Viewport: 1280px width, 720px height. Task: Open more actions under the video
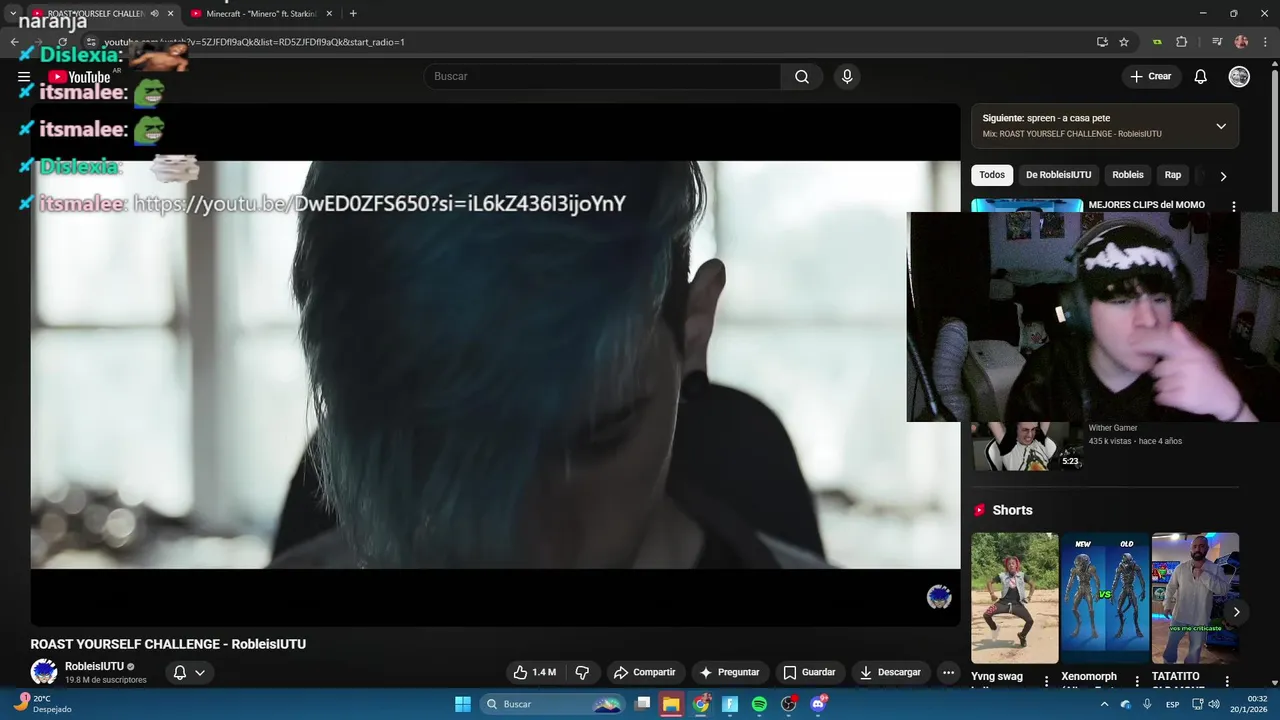point(948,672)
